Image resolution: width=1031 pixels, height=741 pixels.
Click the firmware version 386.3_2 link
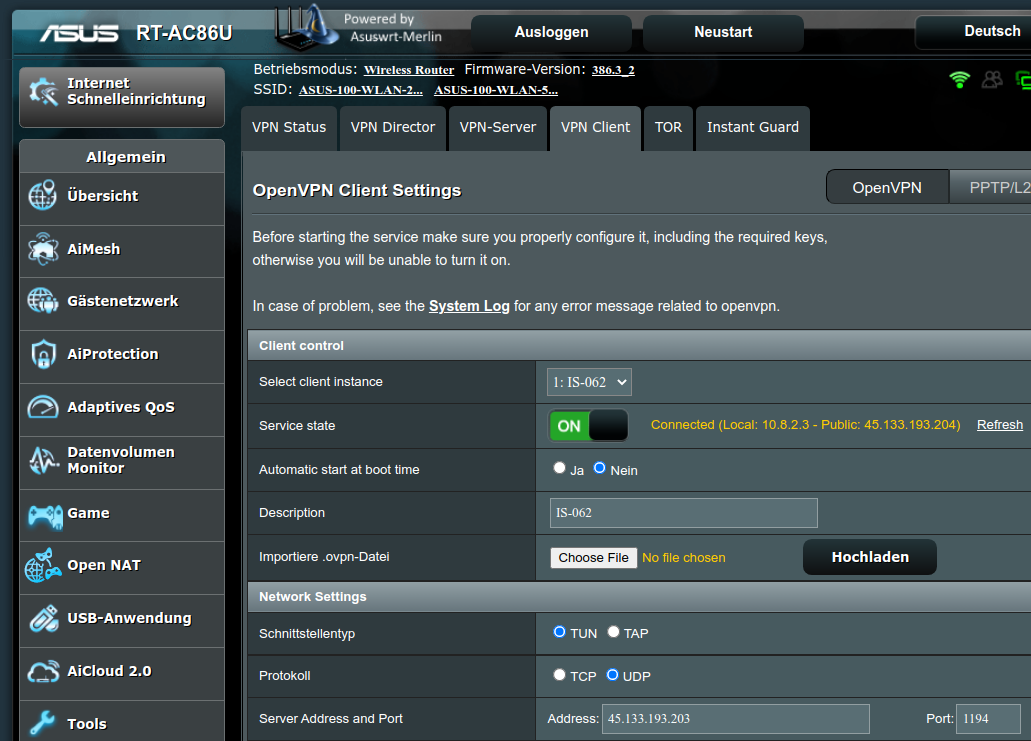coord(613,70)
